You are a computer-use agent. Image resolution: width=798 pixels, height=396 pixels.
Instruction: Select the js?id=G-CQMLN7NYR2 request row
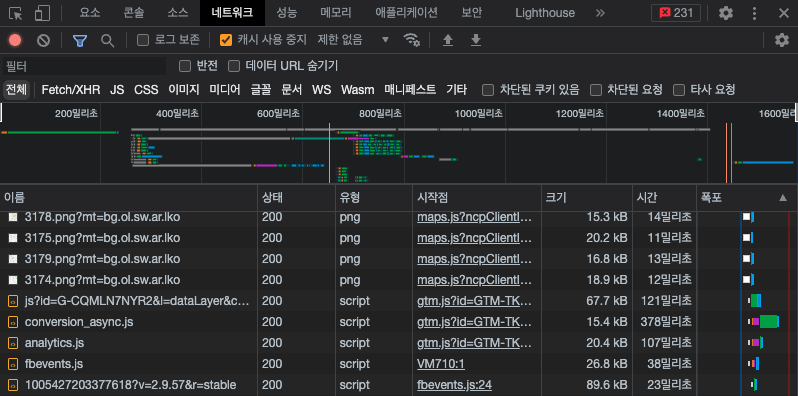point(399,301)
